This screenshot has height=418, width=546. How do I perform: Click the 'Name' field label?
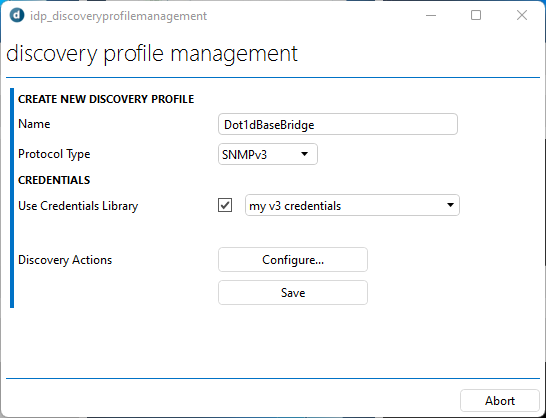[x=34, y=124]
